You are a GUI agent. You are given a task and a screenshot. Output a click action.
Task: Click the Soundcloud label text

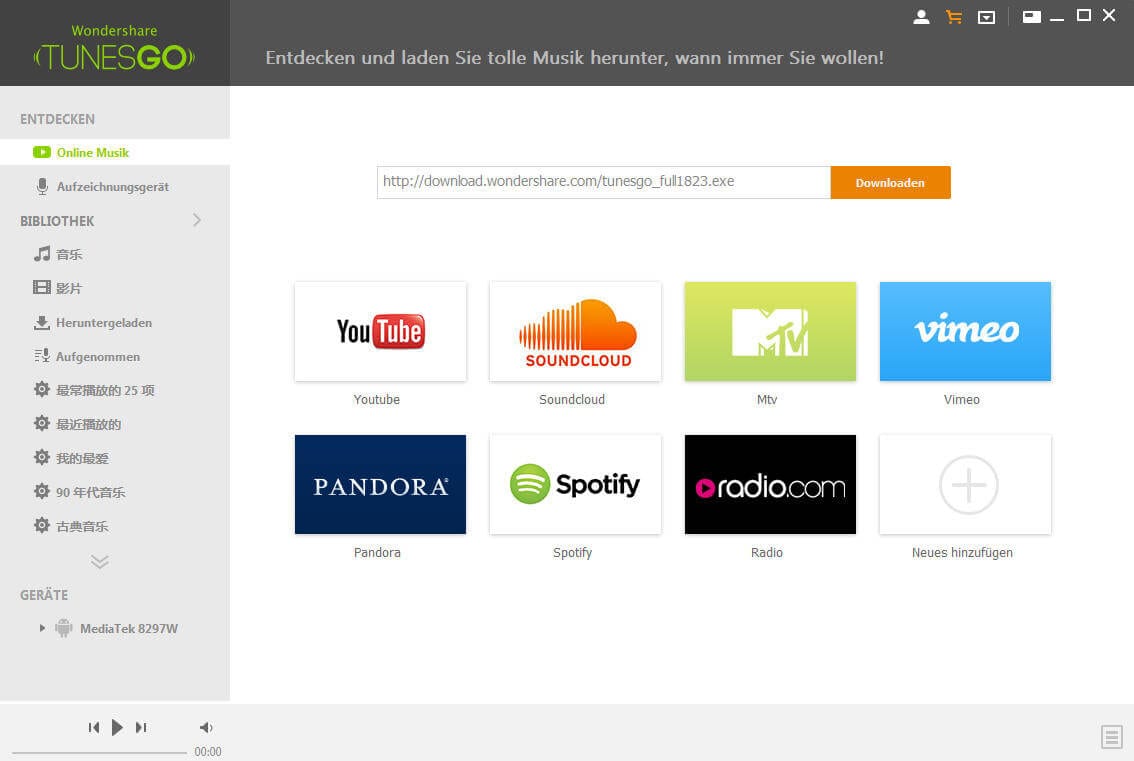pyautogui.click(x=571, y=399)
